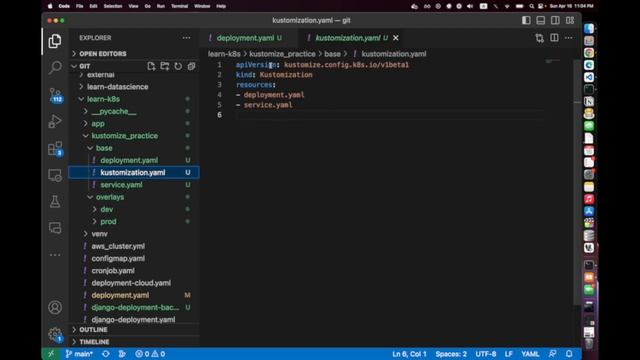640x360 pixels.
Task: Open deployment-cloud.yaml file
Action: 131,283
